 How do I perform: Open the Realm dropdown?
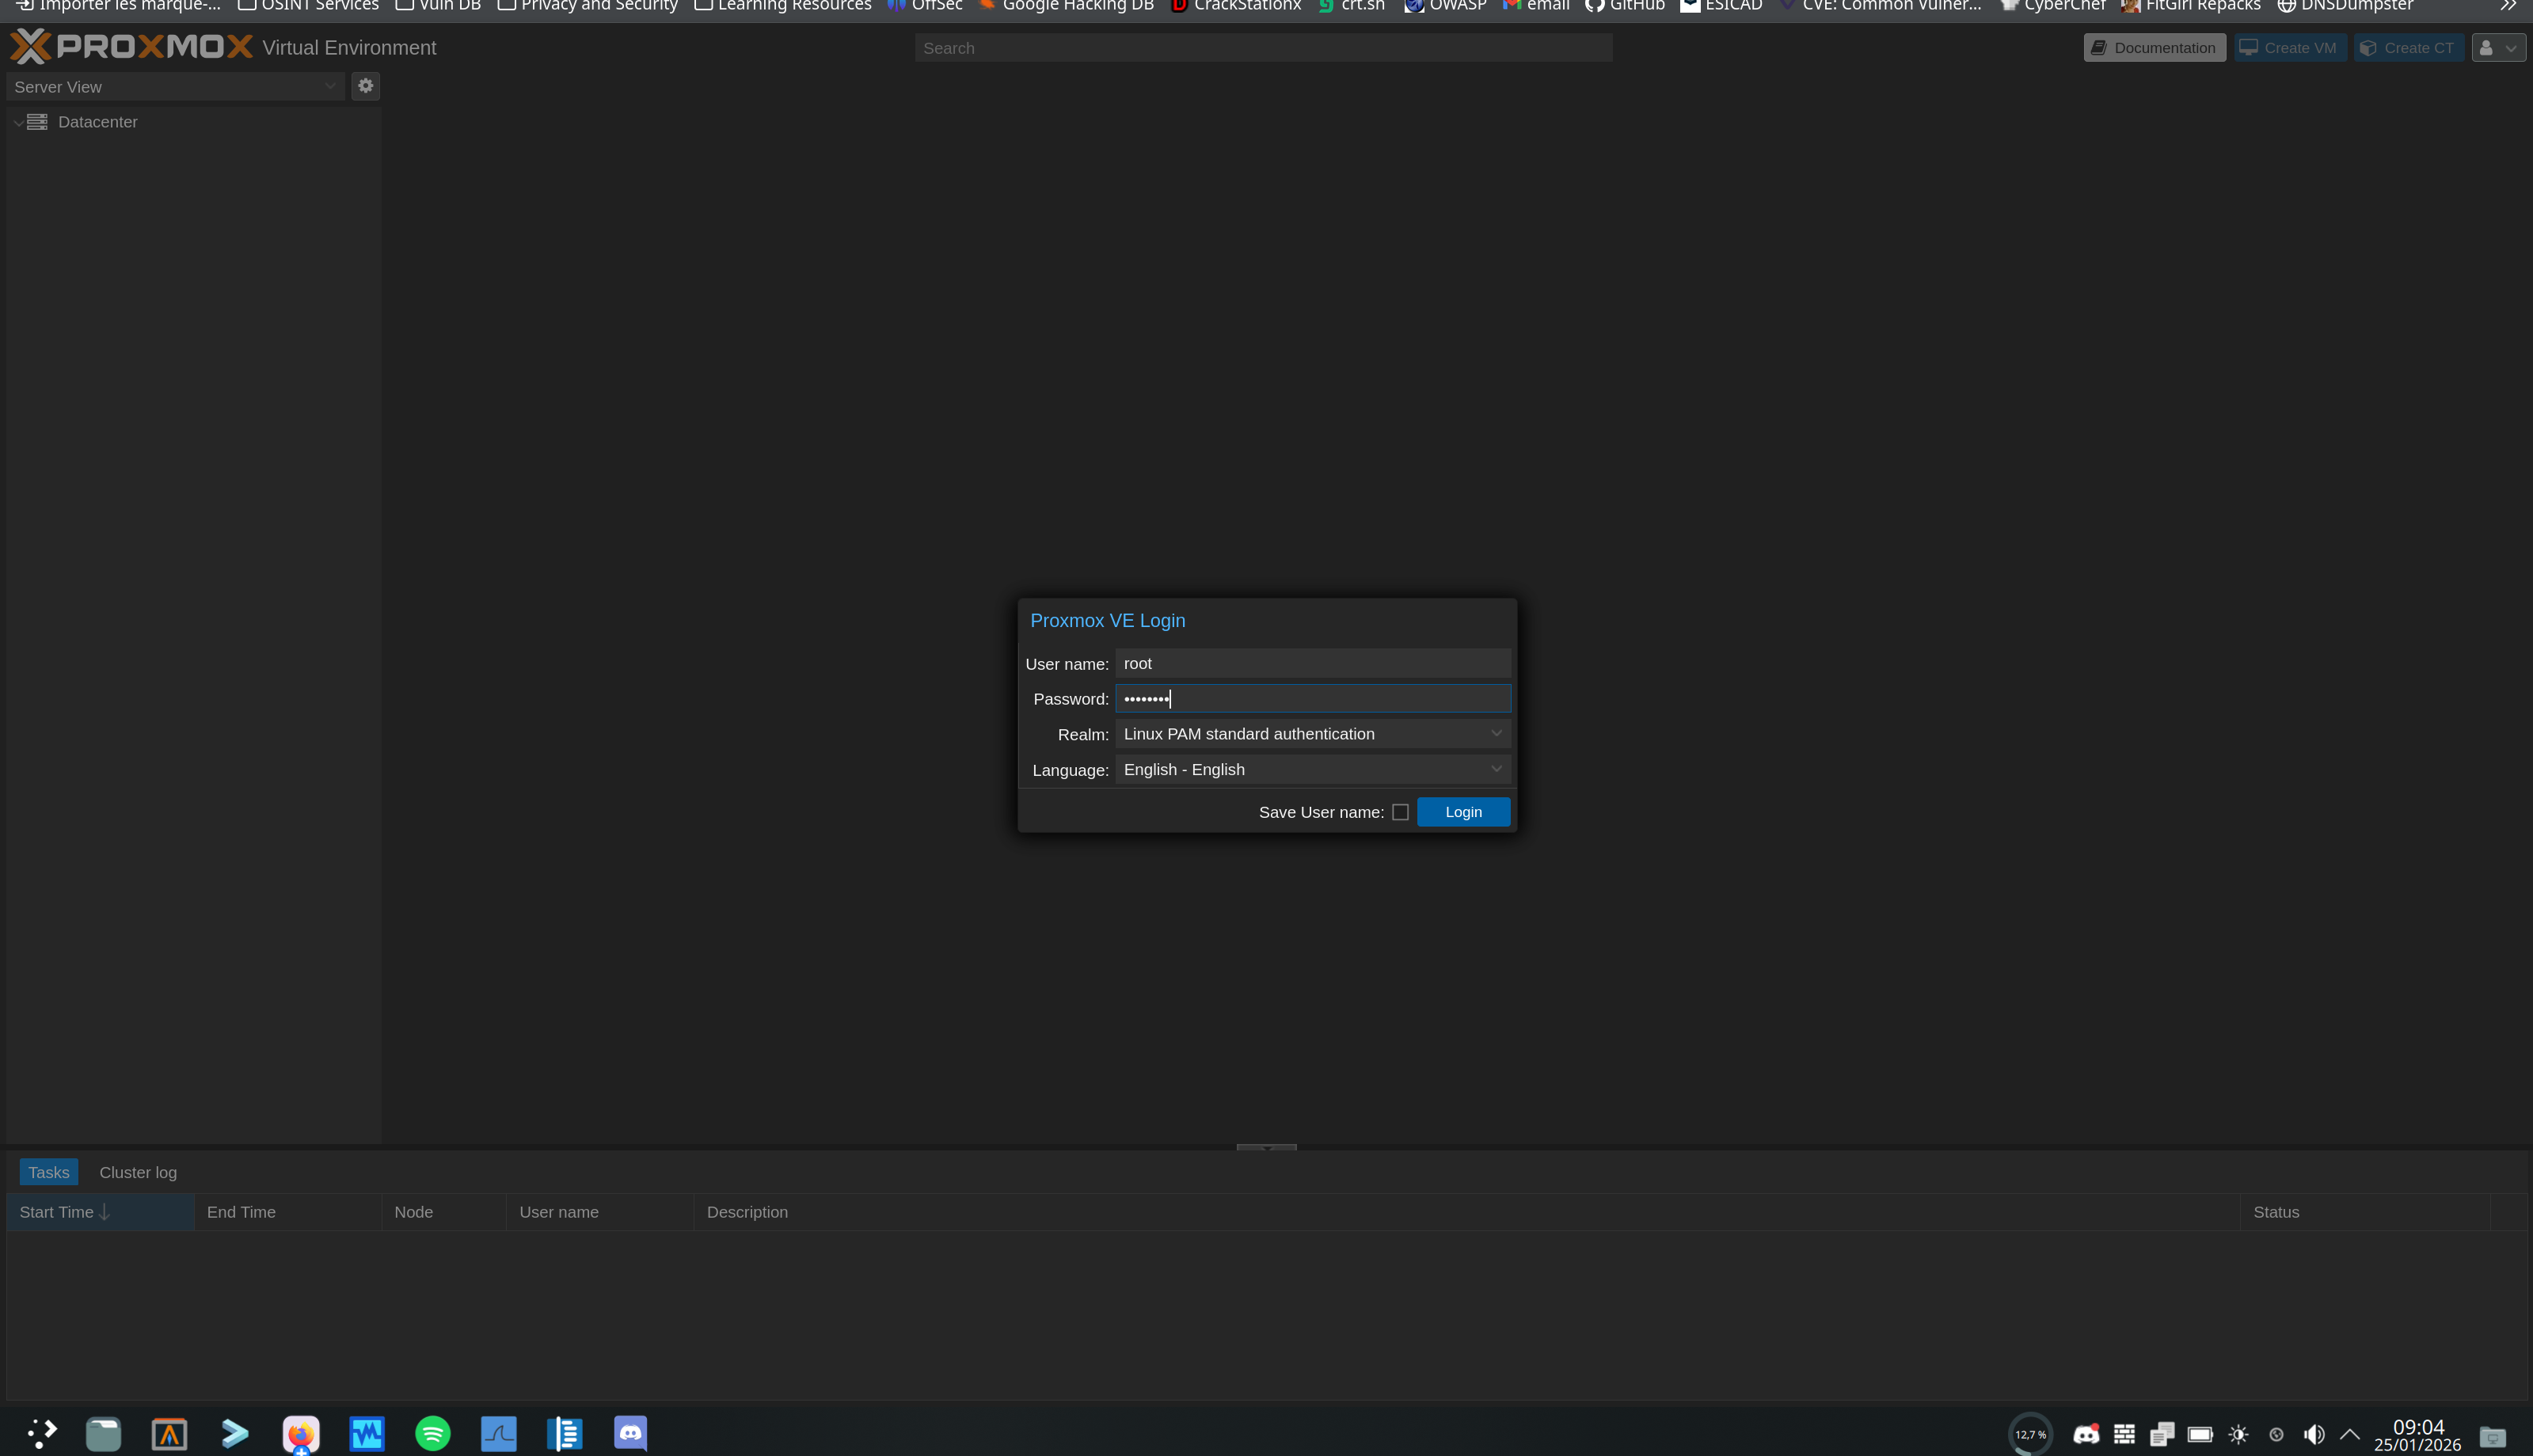[1312, 734]
